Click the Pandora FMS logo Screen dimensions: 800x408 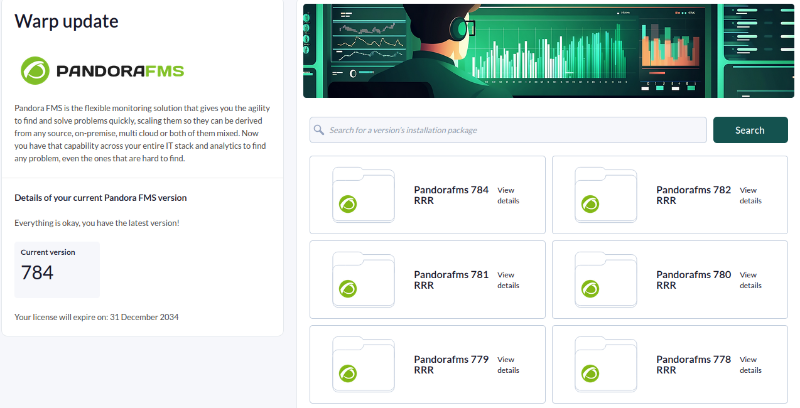click(x=102, y=70)
